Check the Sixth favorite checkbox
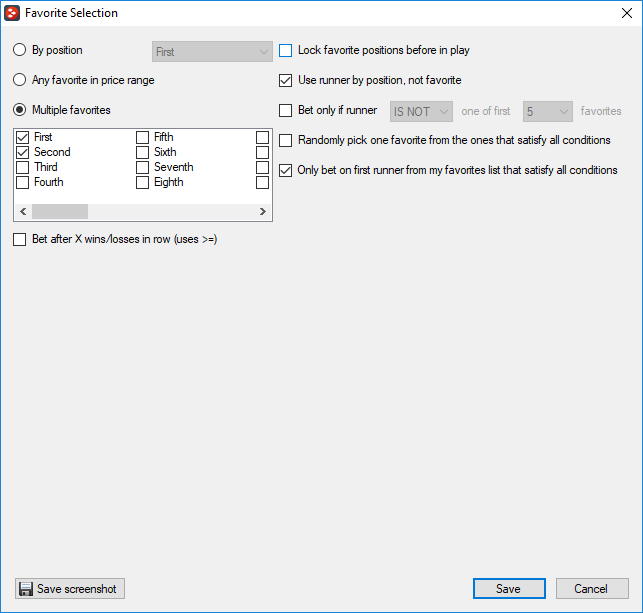The height and width of the screenshot is (613, 643). tap(142, 152)
